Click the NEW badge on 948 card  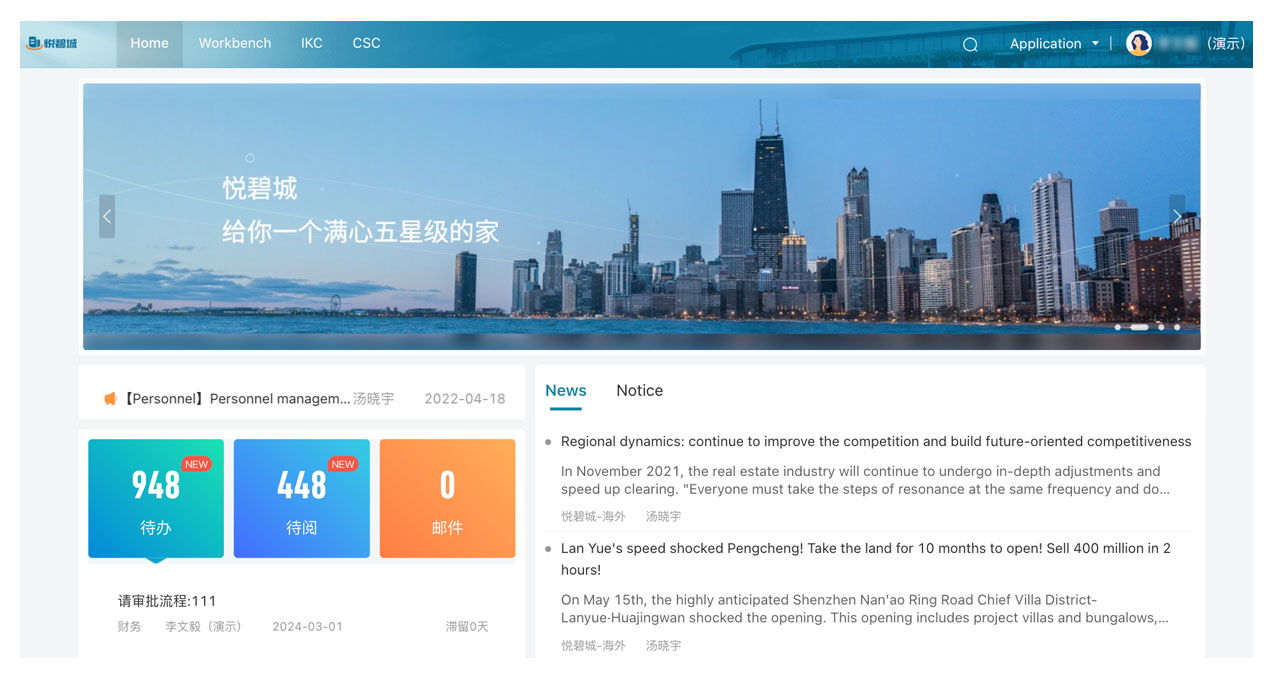196,464
